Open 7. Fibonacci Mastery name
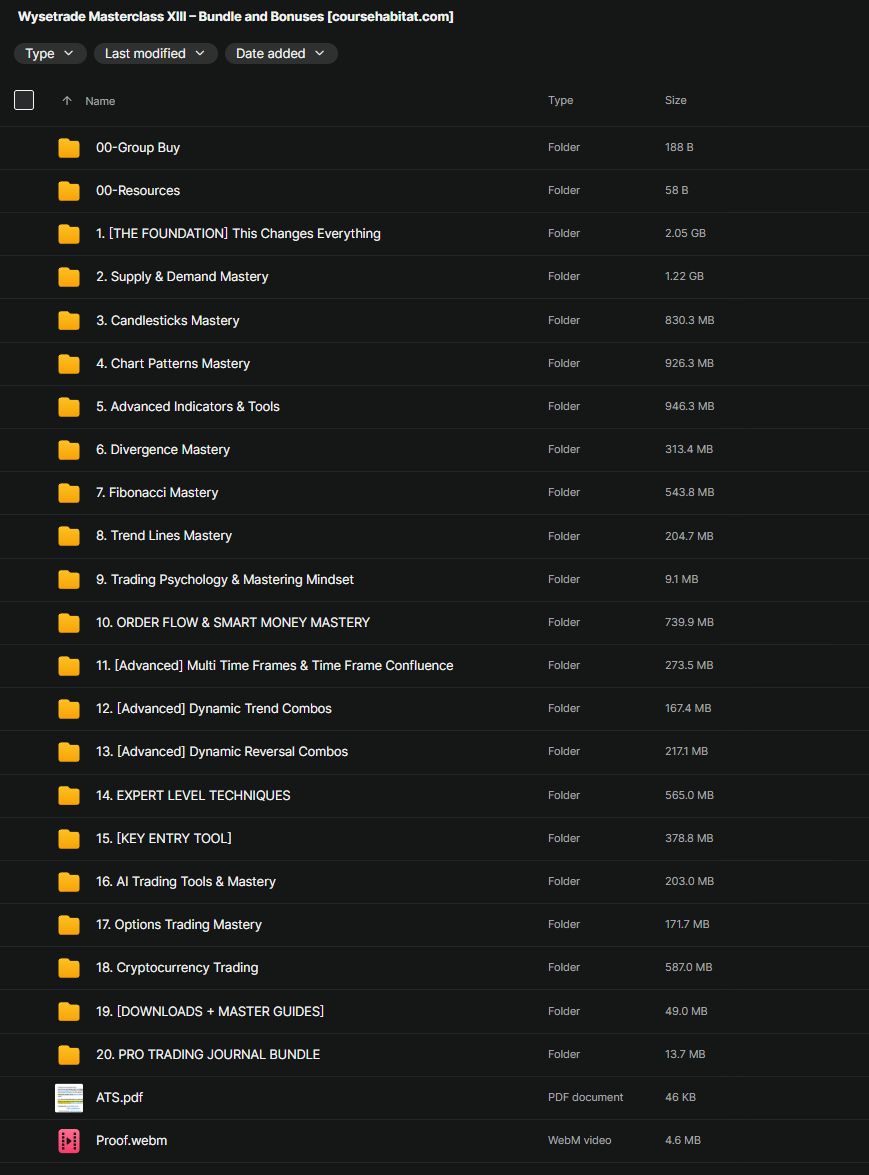Image resolution: width=869 pixels, height=1175 pixels. coord(157,492)
